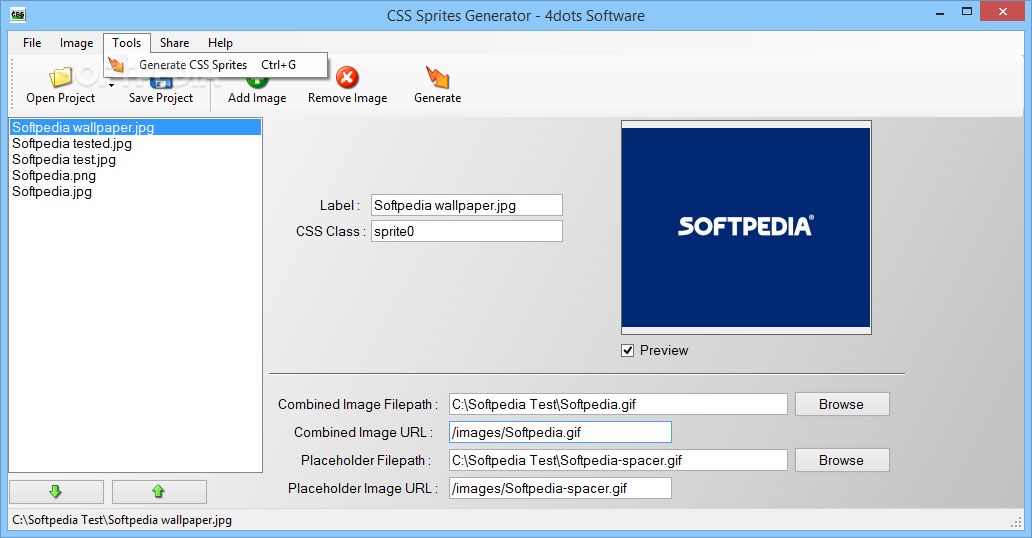Click the Generate toolbar icon

tap(437, 78)
